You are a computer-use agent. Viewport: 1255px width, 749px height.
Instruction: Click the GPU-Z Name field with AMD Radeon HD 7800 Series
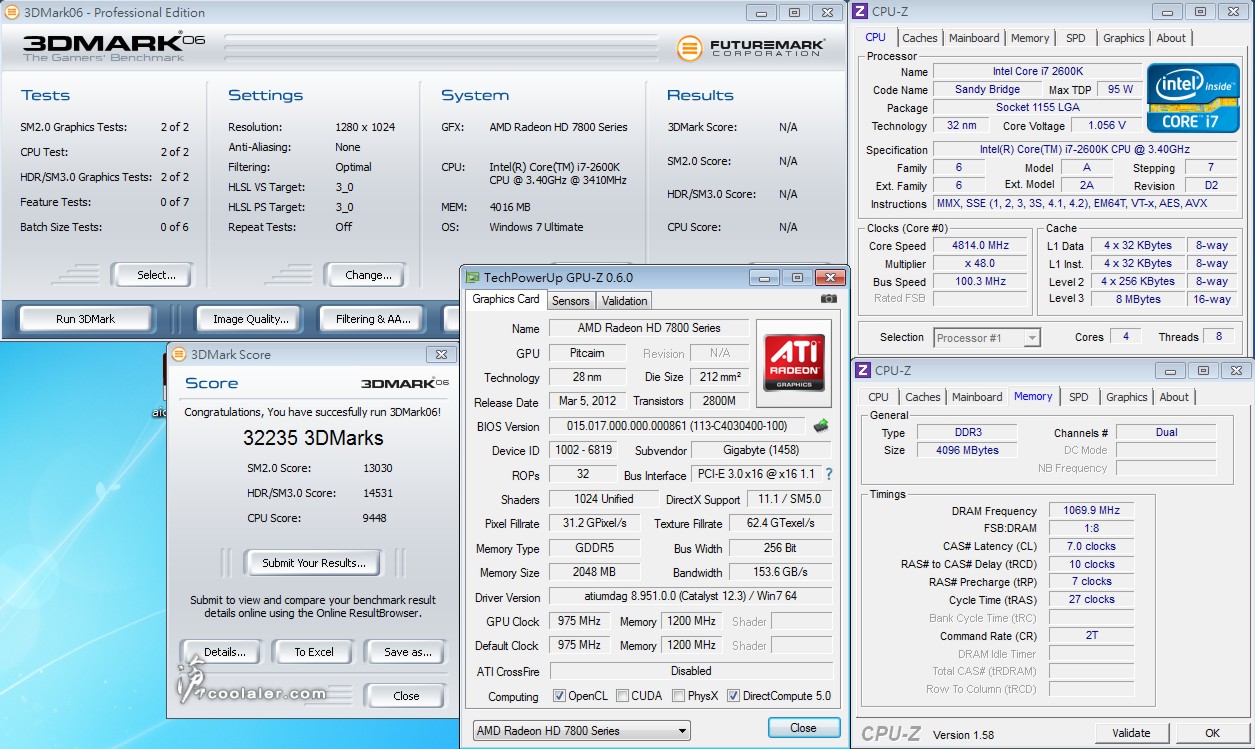click(649, 328)
